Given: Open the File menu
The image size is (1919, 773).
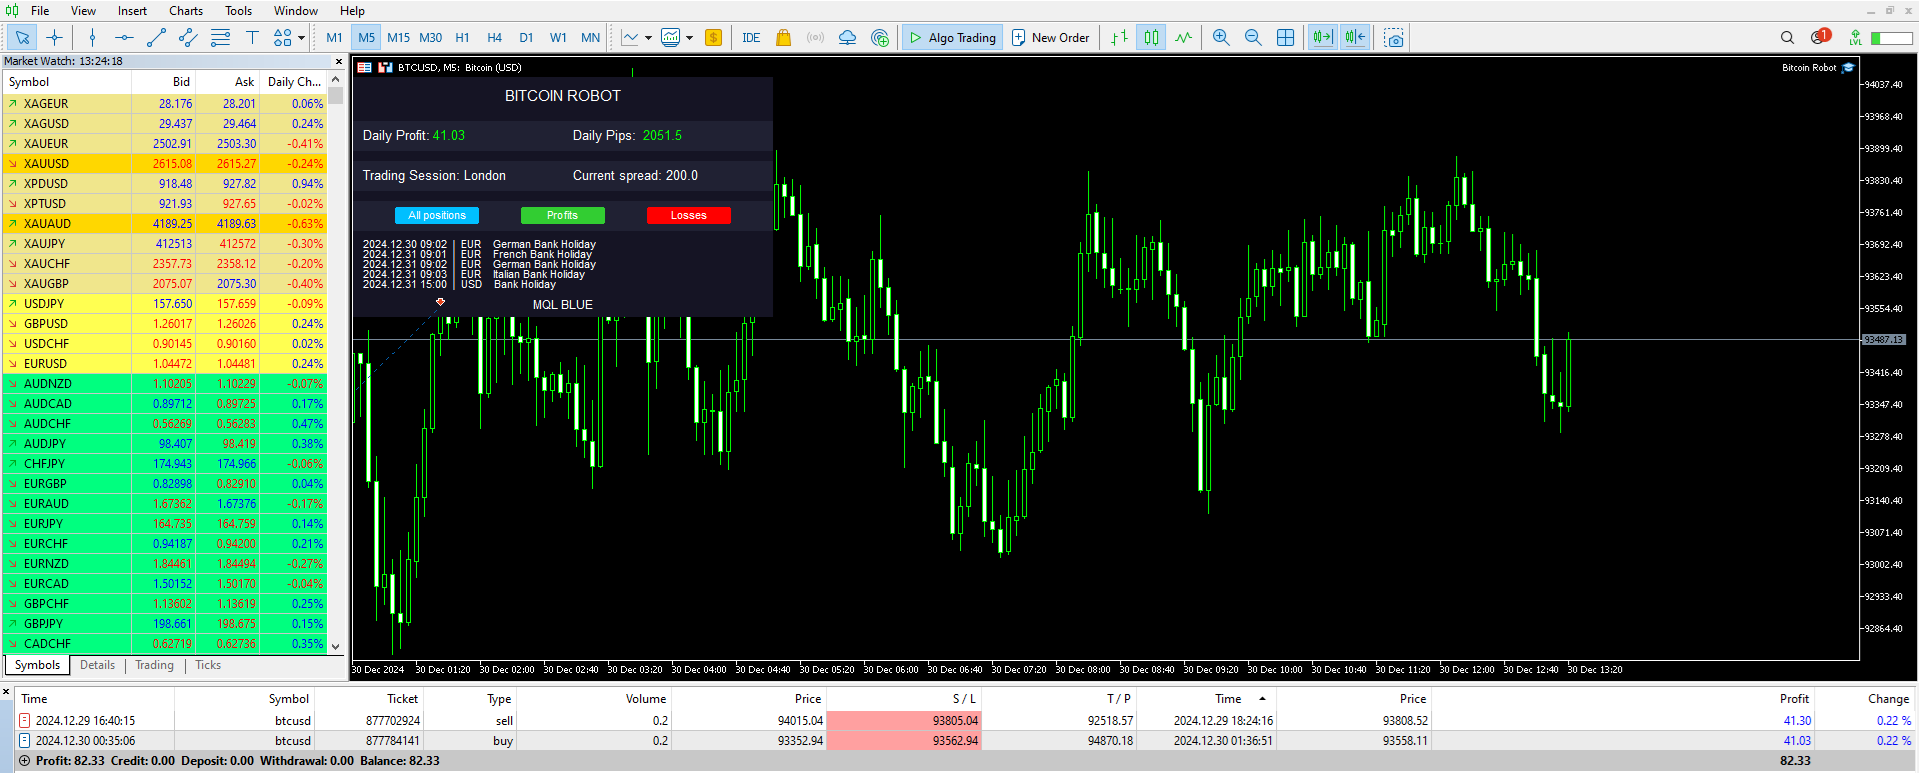Looking at the screenshot, I should coord(40,11).
